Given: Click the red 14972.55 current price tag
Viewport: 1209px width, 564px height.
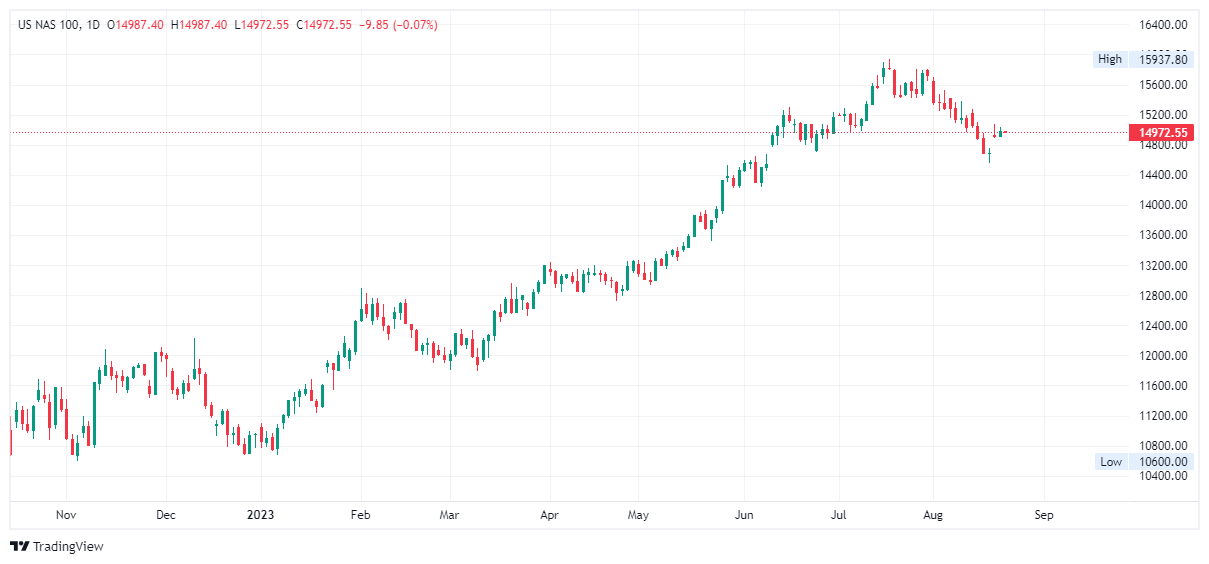Looking at the screenshot, I should tap(1160, 133).
